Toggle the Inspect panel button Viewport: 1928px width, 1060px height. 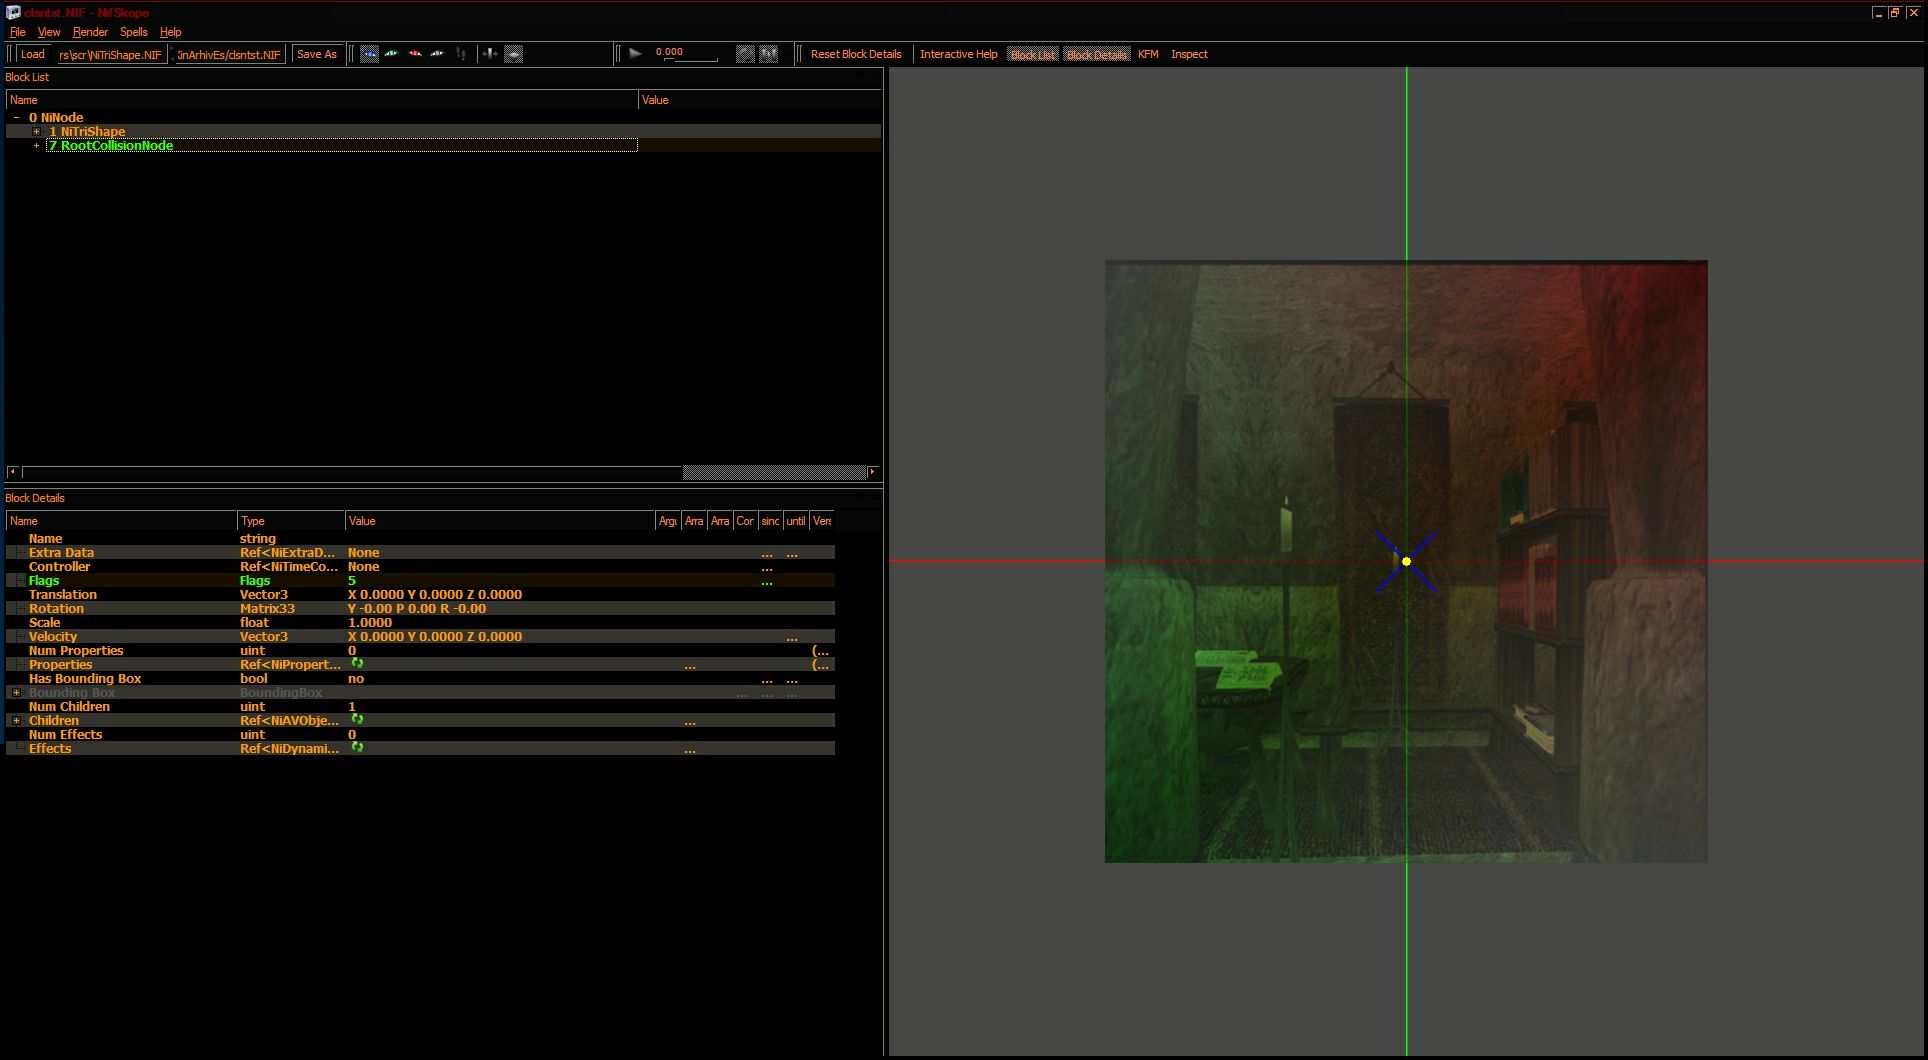(1189, 54)
